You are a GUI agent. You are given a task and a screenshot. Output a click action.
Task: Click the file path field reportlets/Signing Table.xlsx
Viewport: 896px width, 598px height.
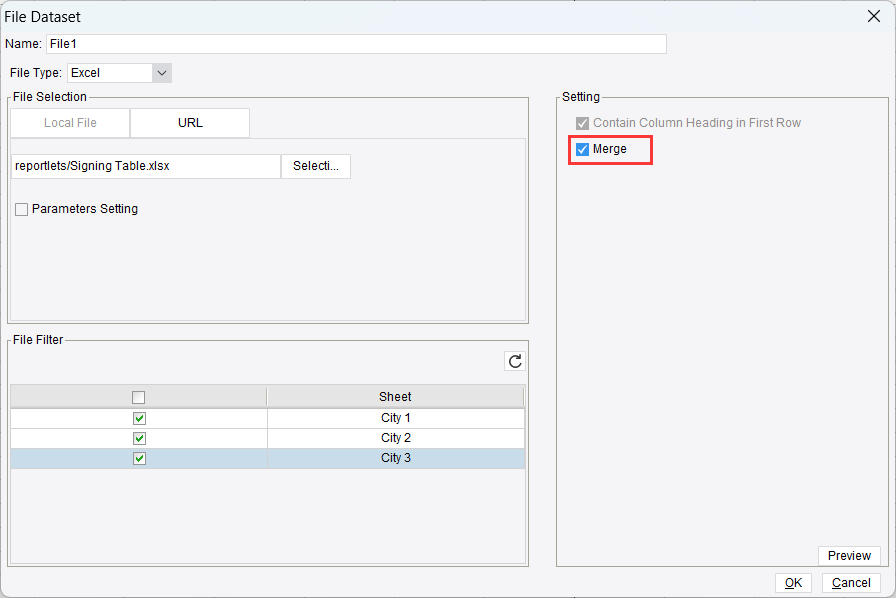(x=146, y=166)
